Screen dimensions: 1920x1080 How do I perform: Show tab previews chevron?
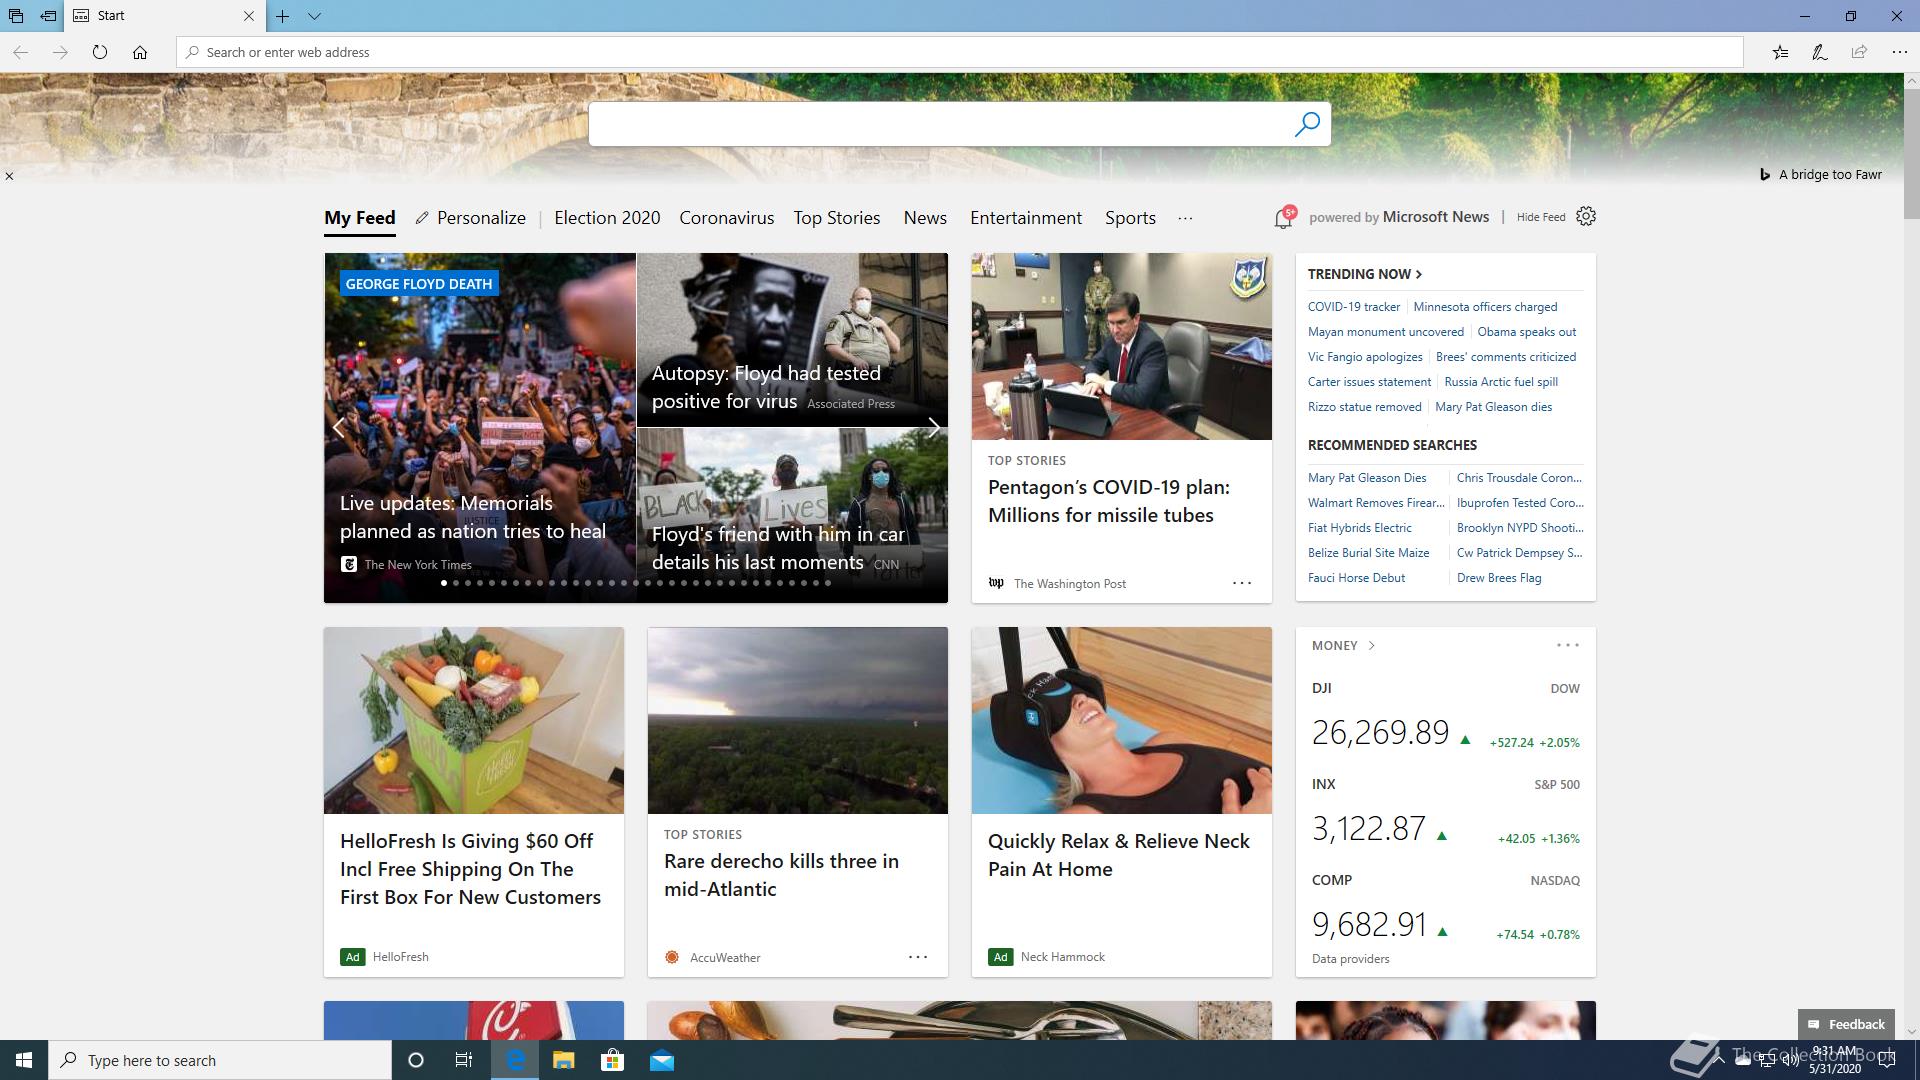[x=314, y=16]
